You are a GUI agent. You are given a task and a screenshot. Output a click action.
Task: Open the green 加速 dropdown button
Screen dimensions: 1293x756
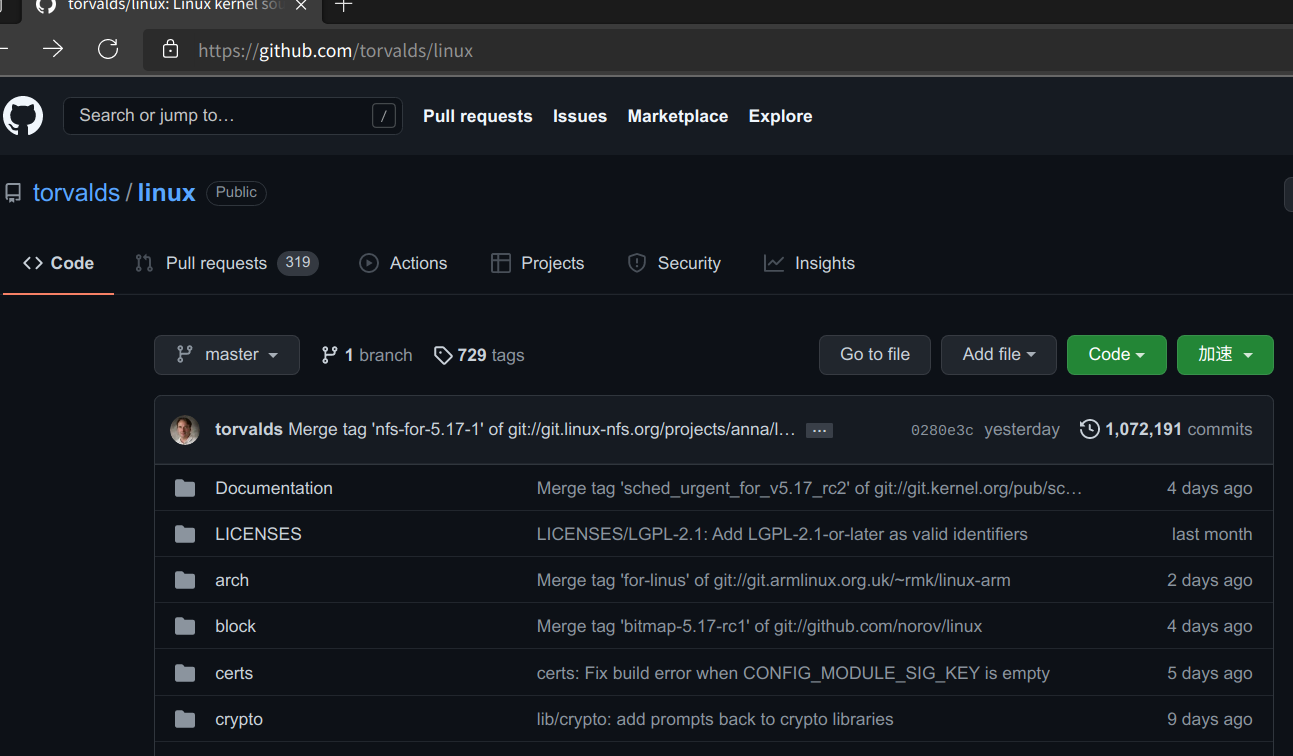coord(1225,355)
